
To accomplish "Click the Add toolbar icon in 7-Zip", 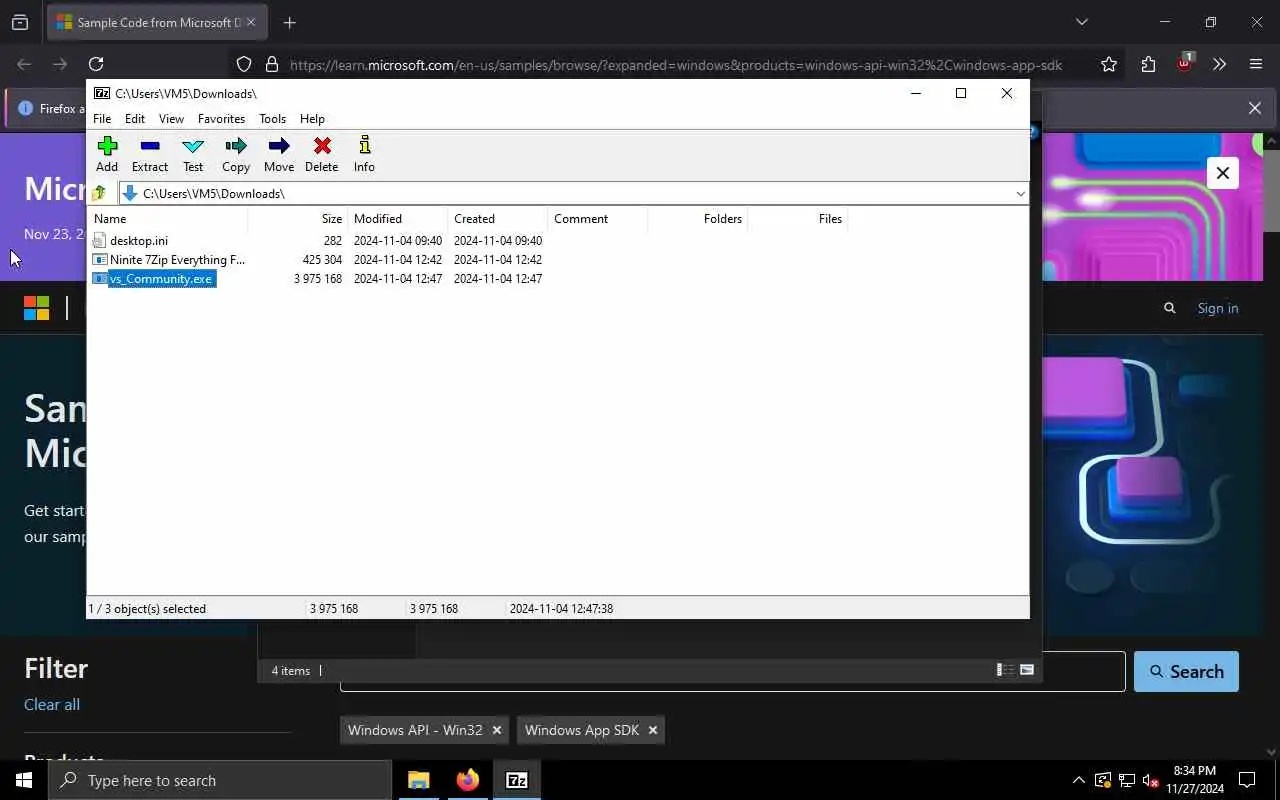I will coord(107,154).
